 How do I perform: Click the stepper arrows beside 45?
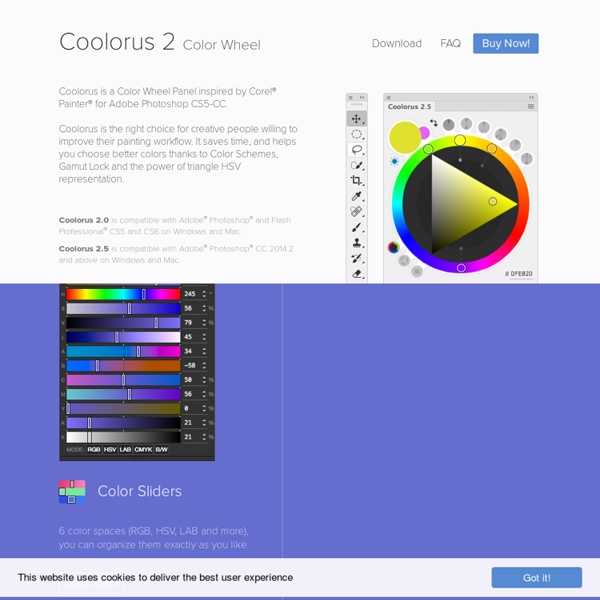[204, 337]
